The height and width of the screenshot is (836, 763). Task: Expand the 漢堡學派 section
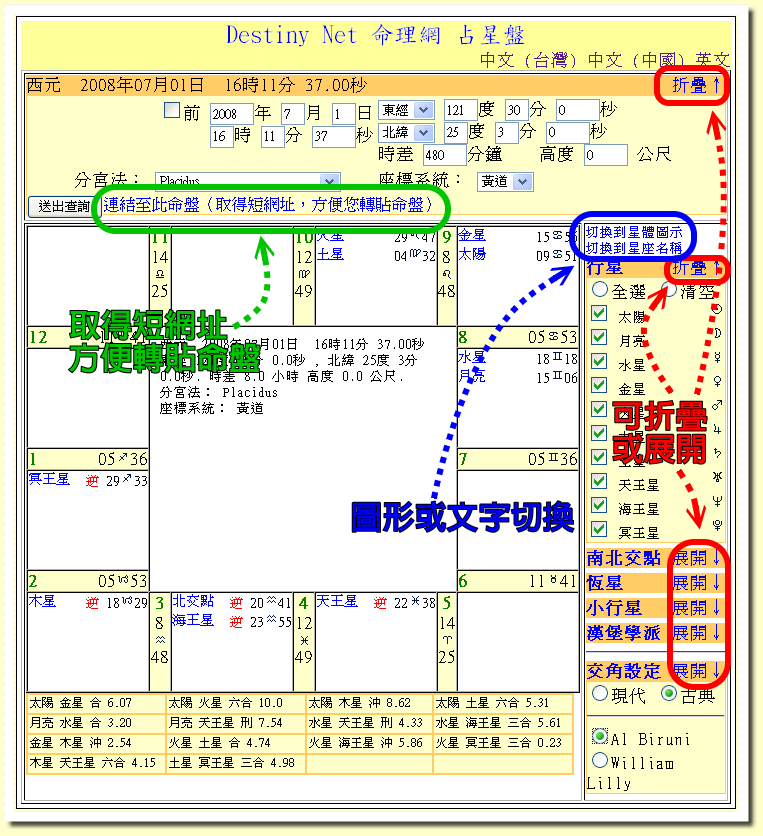(x=696, y=633)
